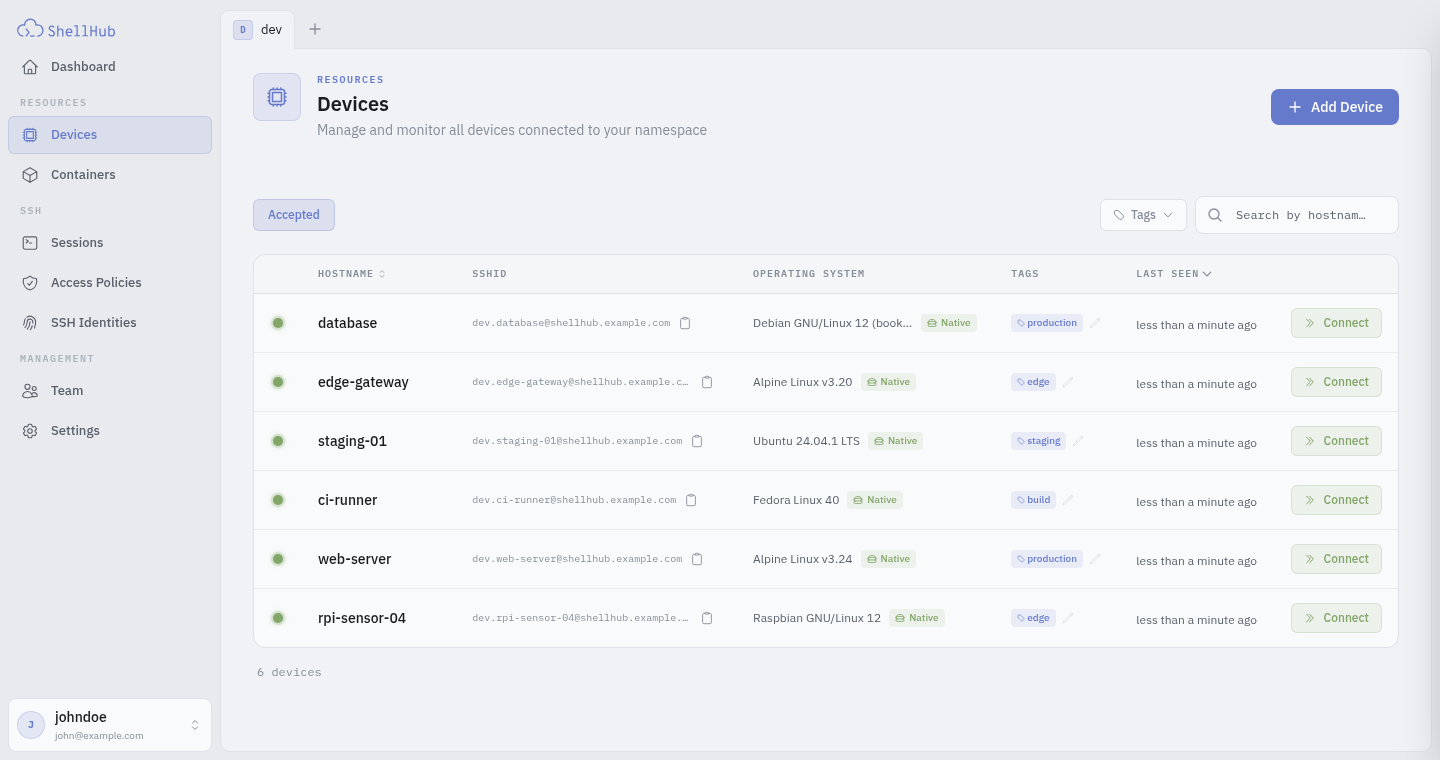Click the Containers cube icon
The height and width of the screenshot is (760, 1440).
coord(30,175)
